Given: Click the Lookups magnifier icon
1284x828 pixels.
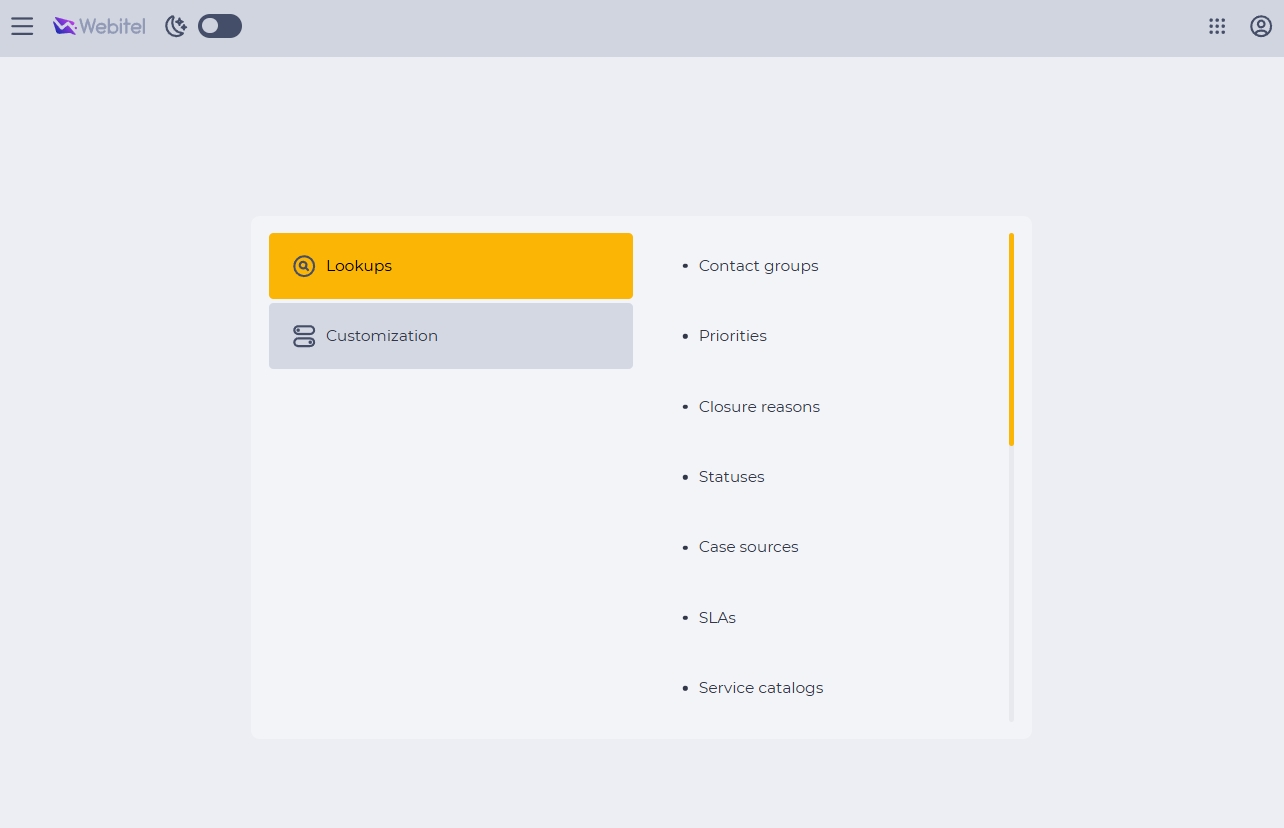Looking at the screenshot, I should pyautogui.click(x=304, y=266).
